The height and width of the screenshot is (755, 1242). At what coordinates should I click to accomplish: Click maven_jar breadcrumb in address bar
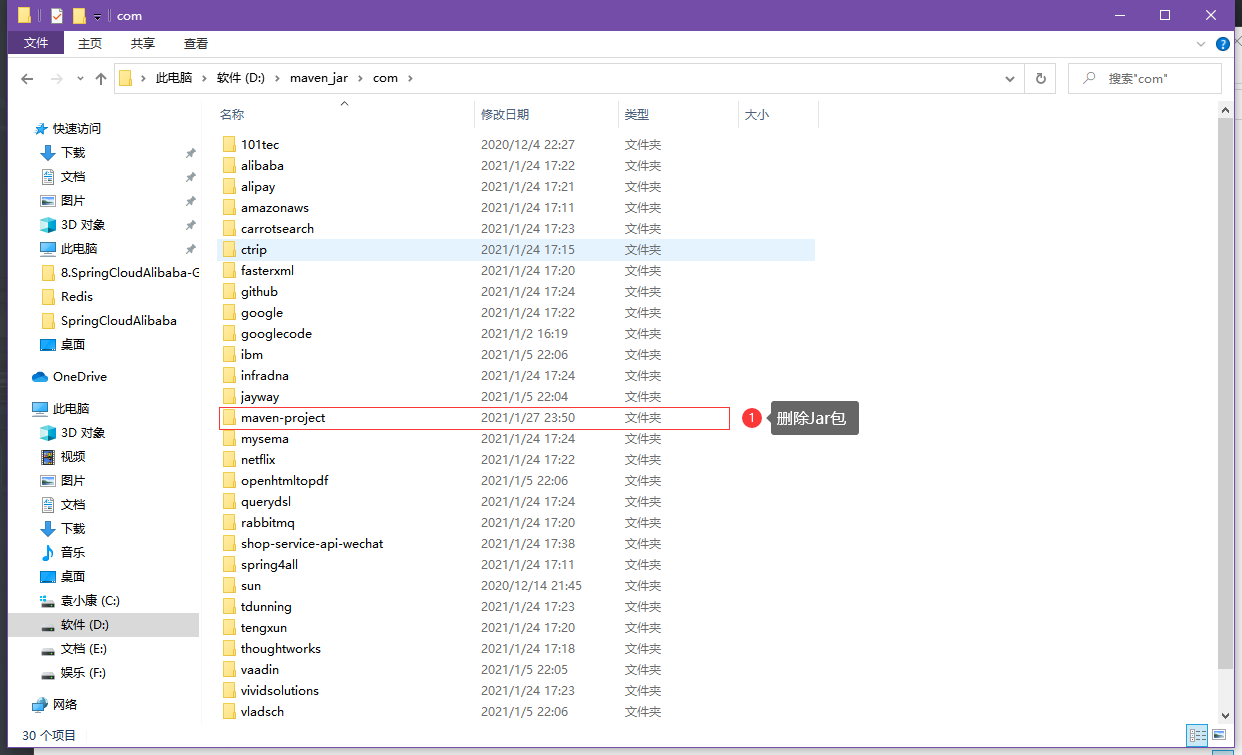pos(319,78)
